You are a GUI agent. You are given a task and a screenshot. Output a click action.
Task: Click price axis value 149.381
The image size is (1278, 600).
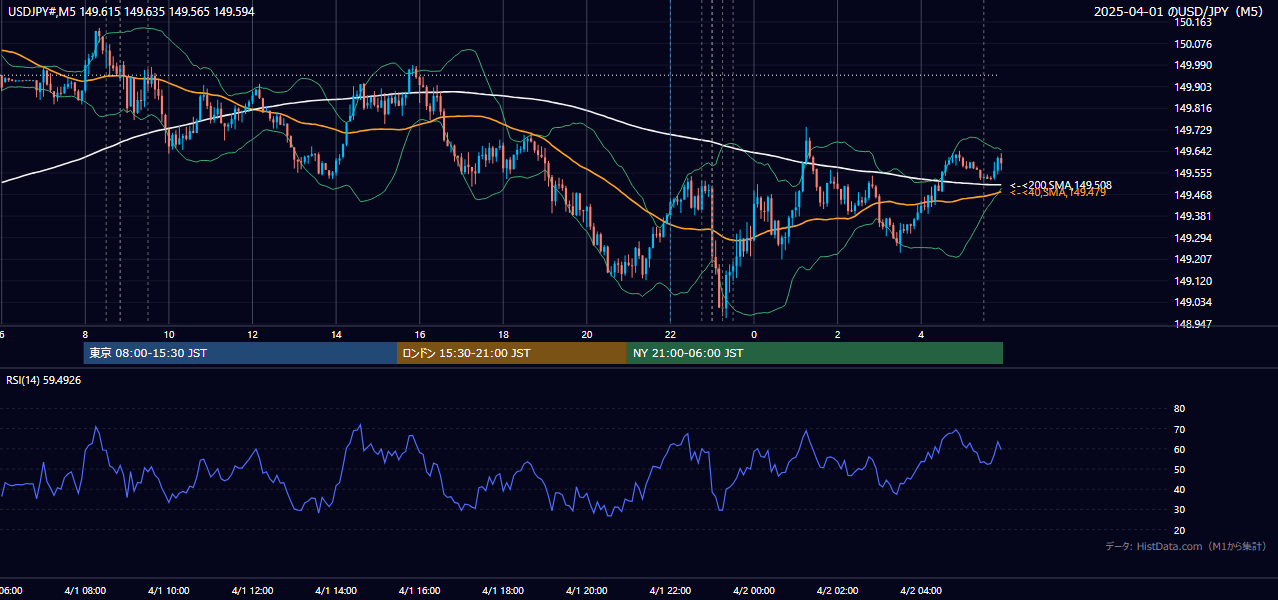point(1193,216)
